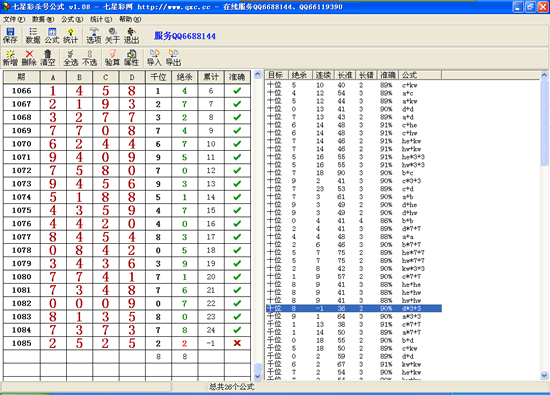Select the a+a formula row
The width and height of the screenshot is (550, 395).
[x=354, y=236]
